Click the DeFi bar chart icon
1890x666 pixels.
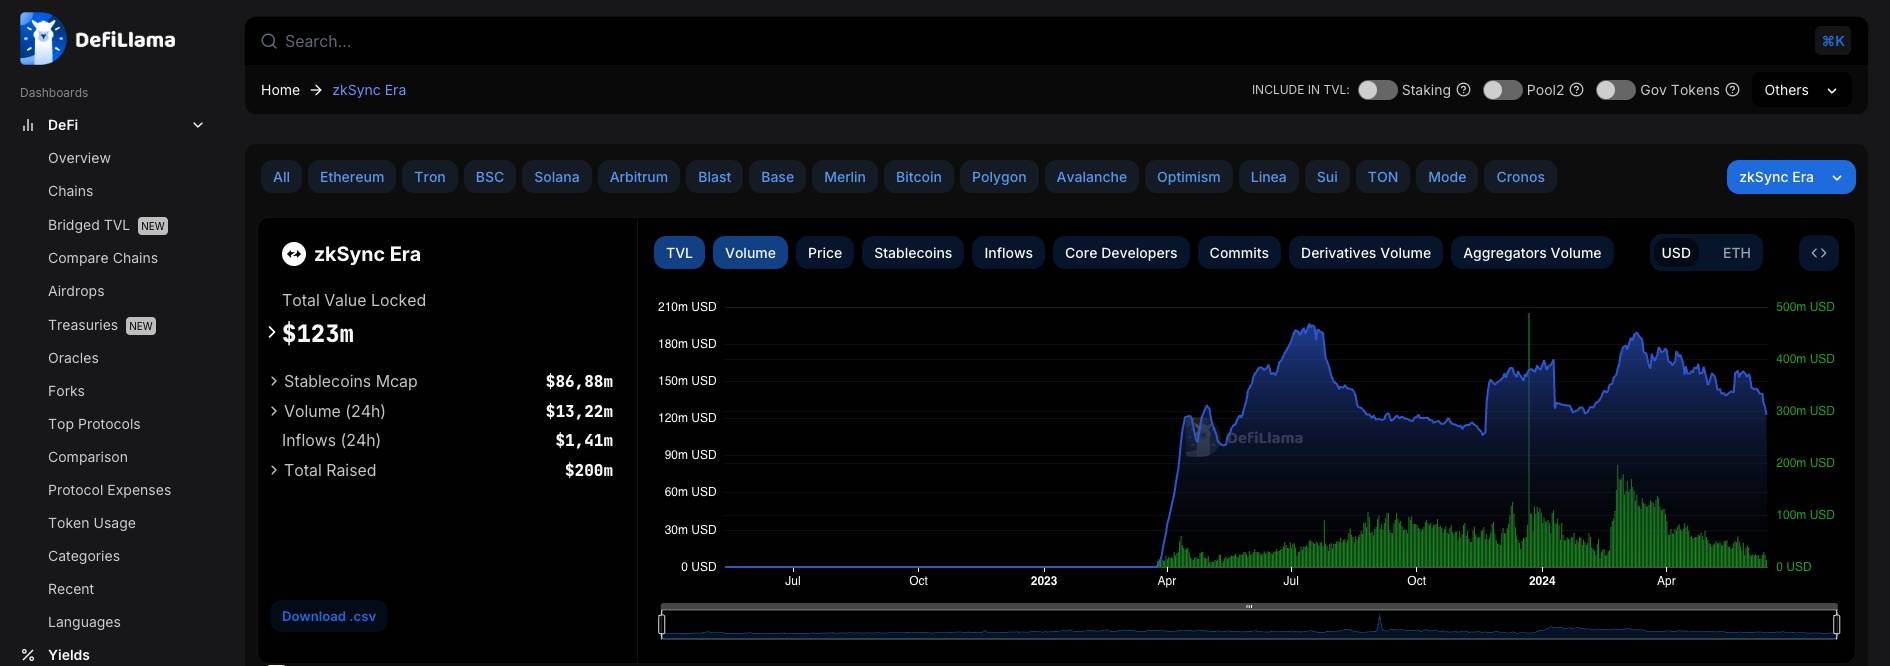click(28, 125)
